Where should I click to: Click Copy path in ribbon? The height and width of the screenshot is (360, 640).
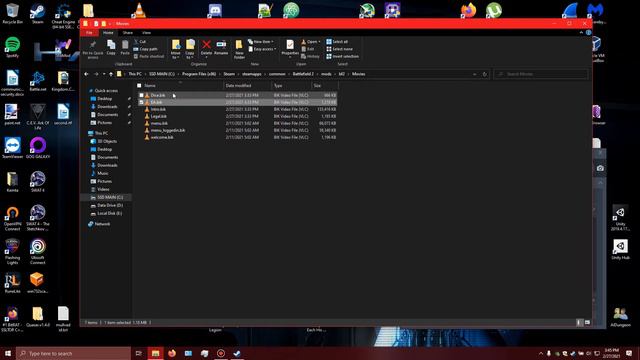145,49
